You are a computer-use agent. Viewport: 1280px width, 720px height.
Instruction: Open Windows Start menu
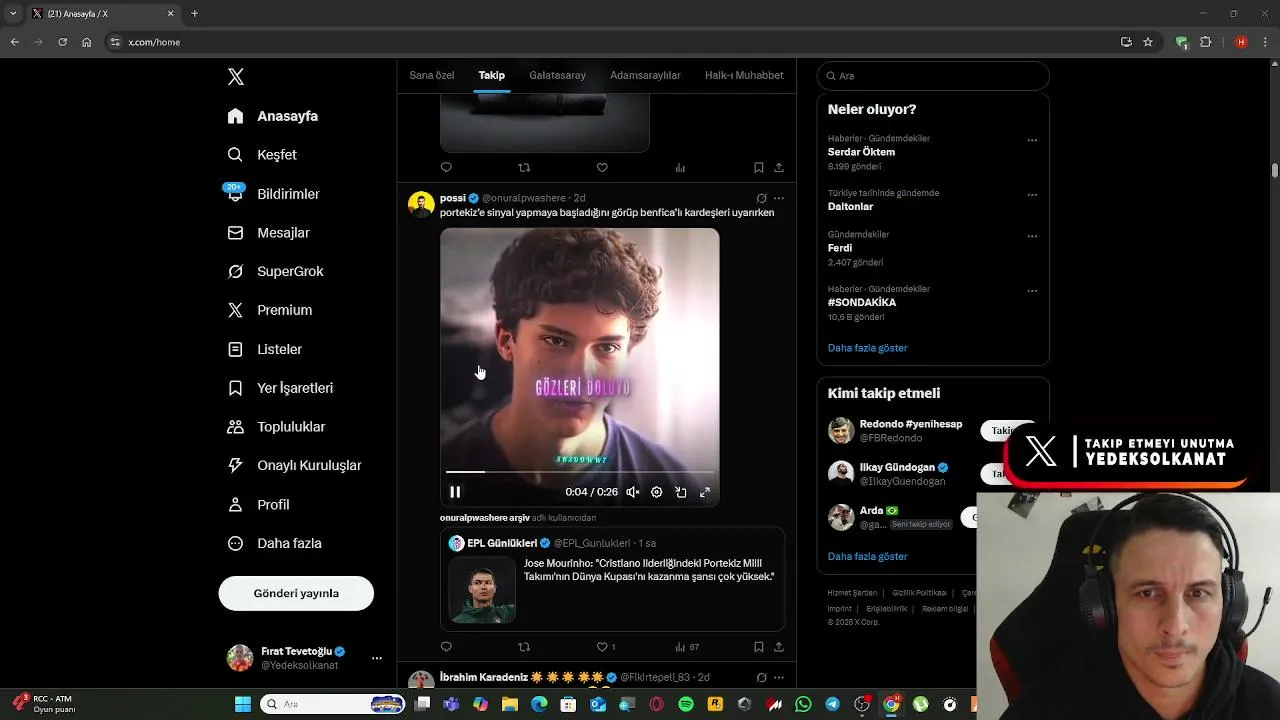pos(243,704)
